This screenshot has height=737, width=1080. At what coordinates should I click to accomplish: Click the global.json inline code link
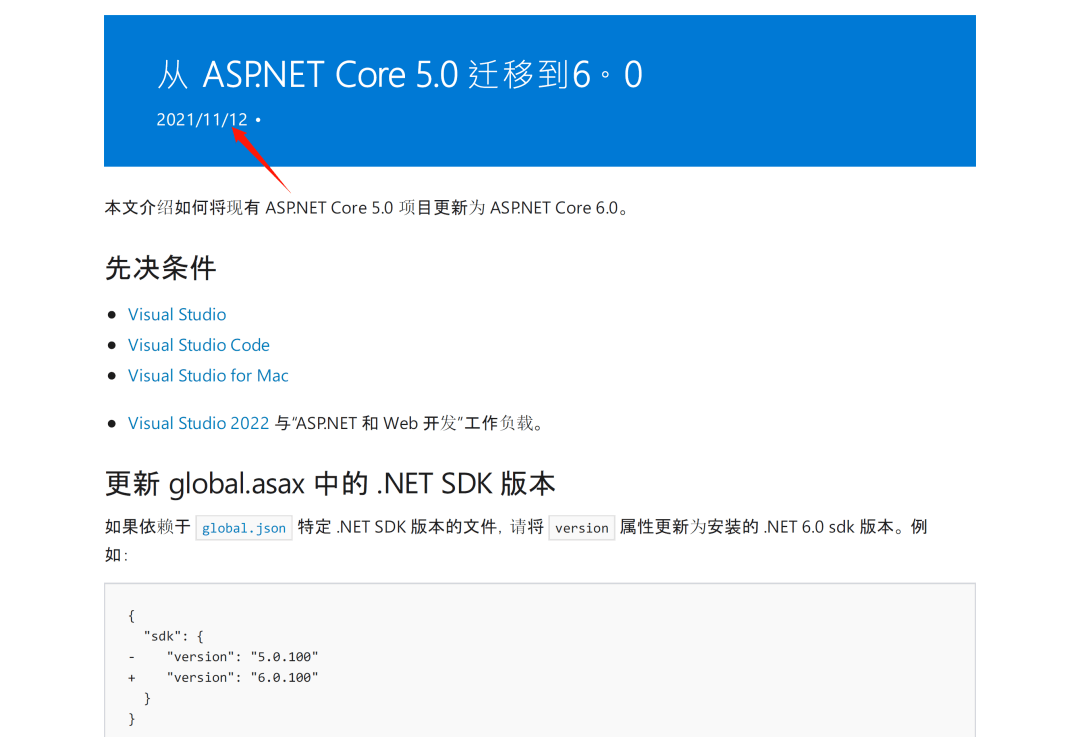244,528
